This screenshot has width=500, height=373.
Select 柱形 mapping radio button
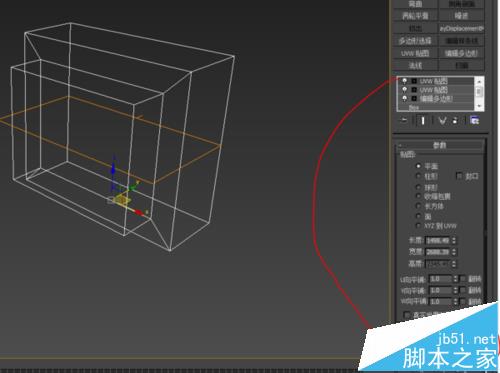click(x=418, y=176)
